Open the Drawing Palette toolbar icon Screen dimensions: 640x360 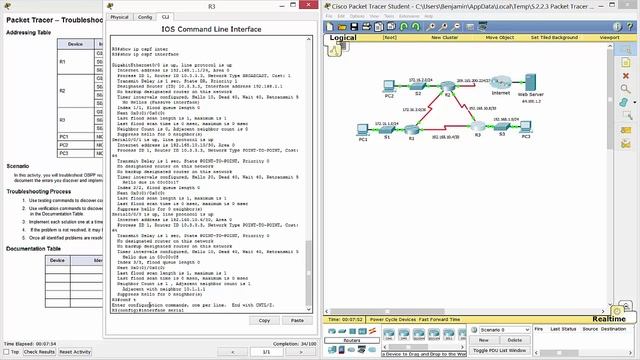(x=470, y=27)
